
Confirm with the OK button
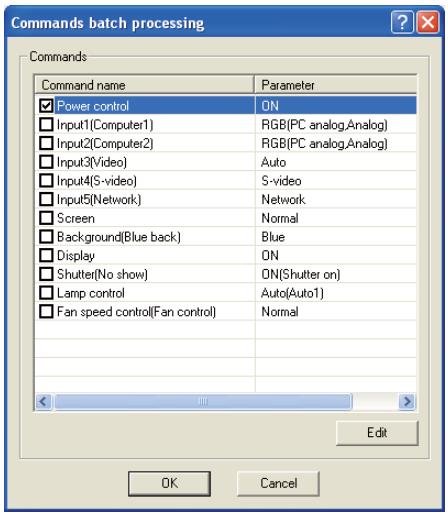coord(169,483)
